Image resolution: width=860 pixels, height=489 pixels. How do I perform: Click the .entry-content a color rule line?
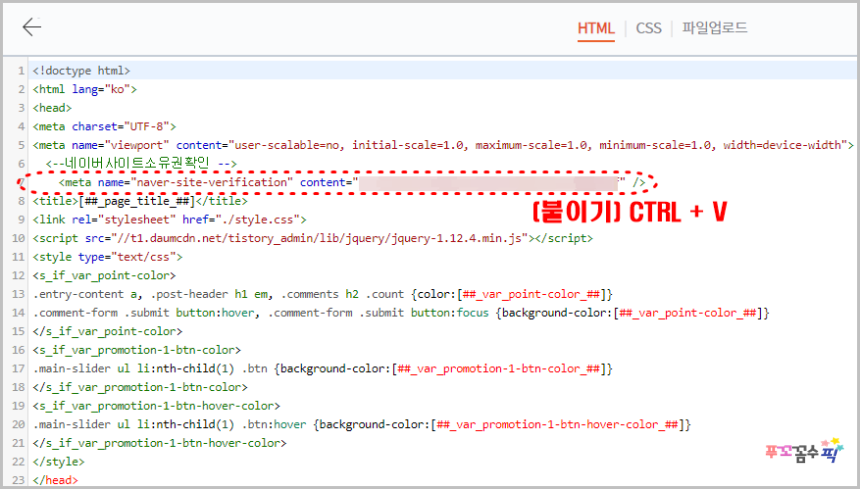[322, 294]
